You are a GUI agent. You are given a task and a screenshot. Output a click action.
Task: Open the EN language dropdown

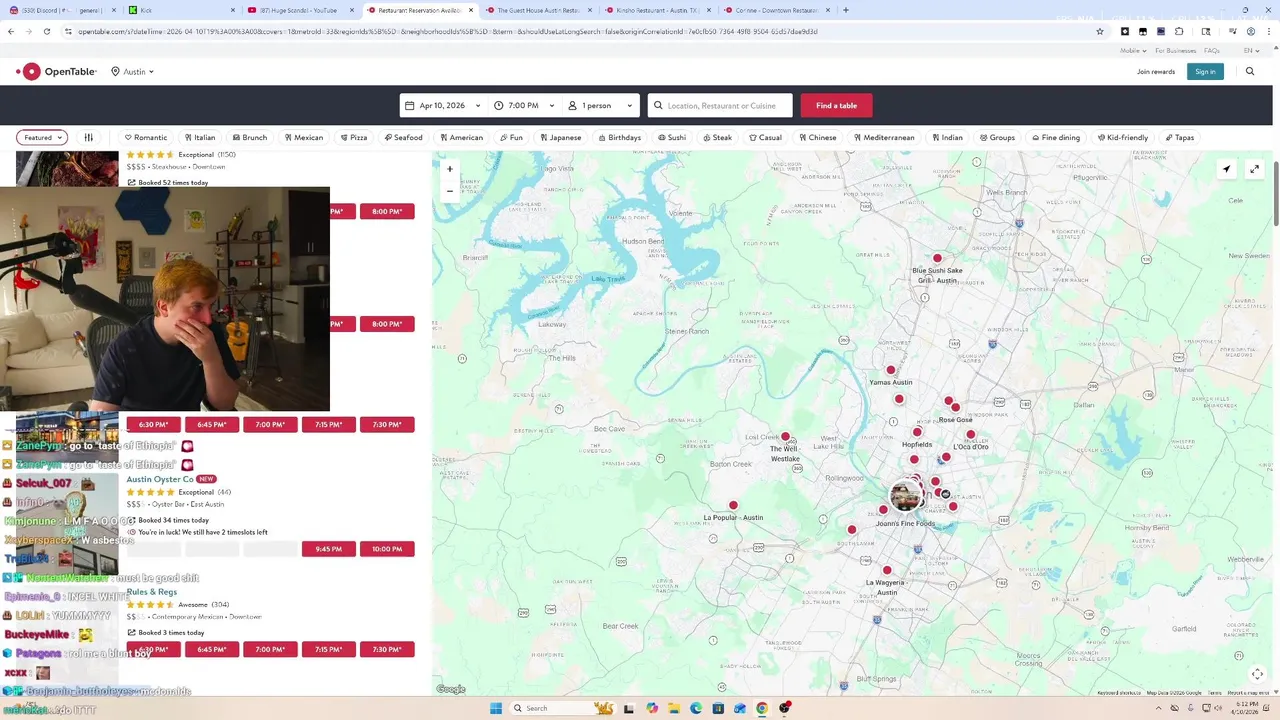pos(1250,50)
